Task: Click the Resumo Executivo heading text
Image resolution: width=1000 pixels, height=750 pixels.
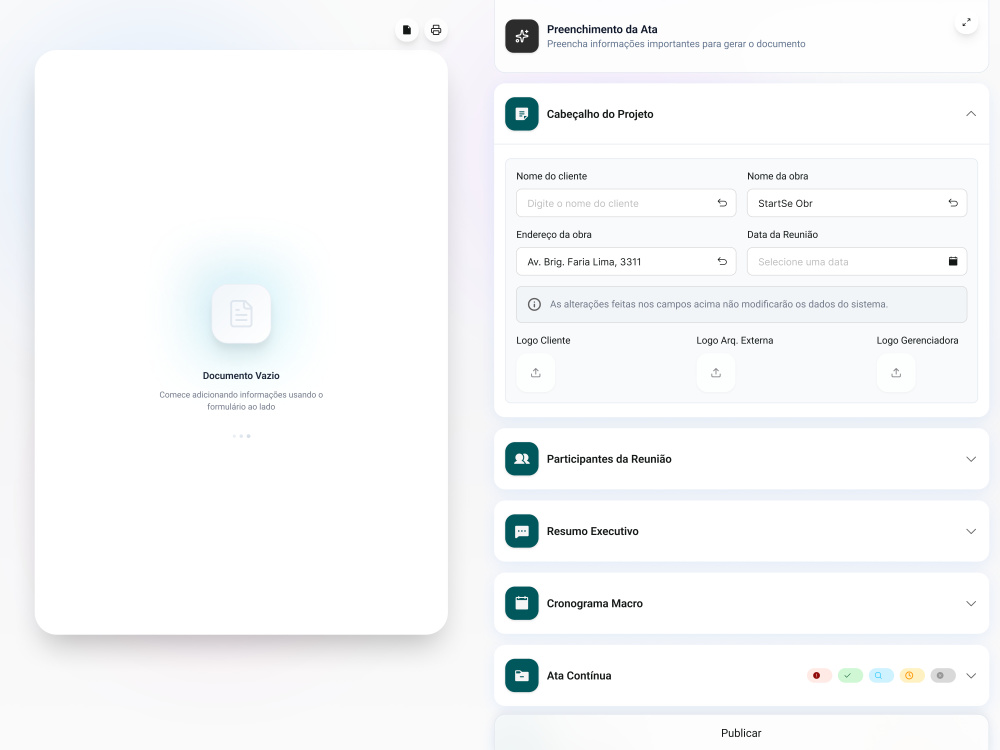Action: [592, 531]
